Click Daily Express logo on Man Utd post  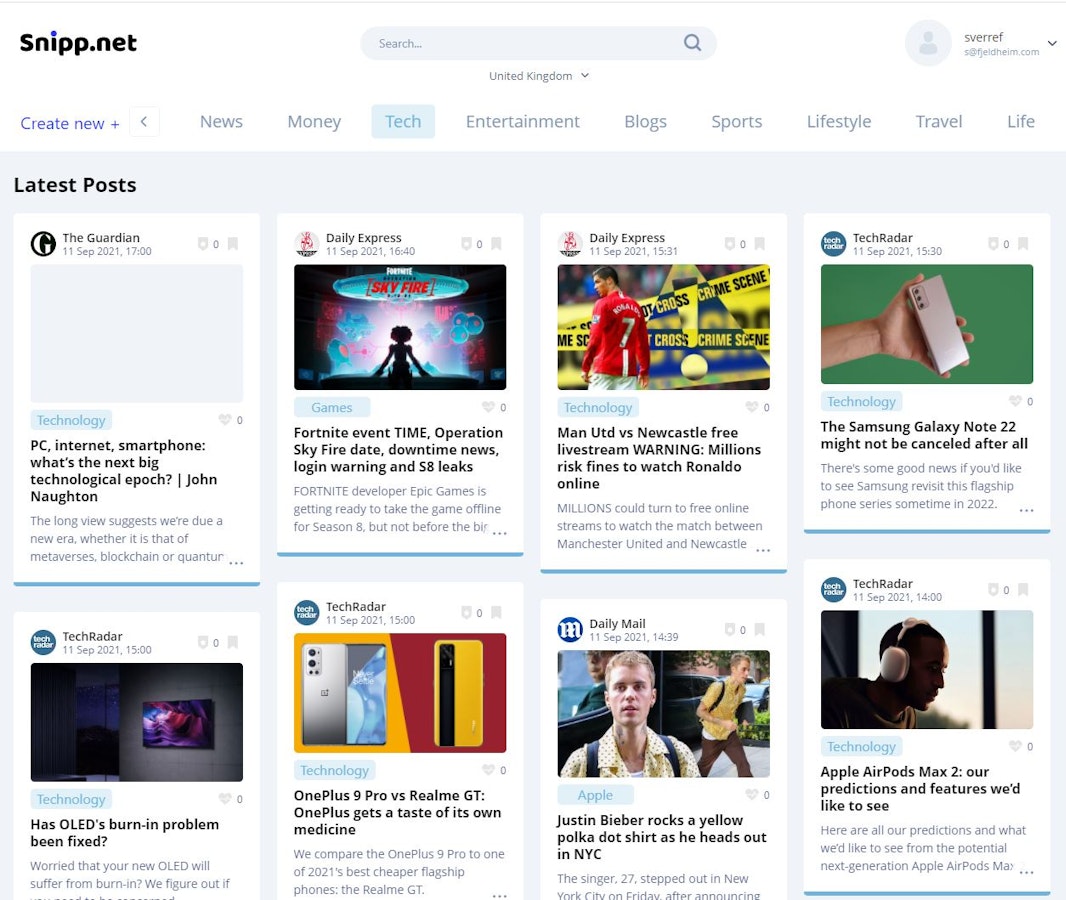point(570,244)
